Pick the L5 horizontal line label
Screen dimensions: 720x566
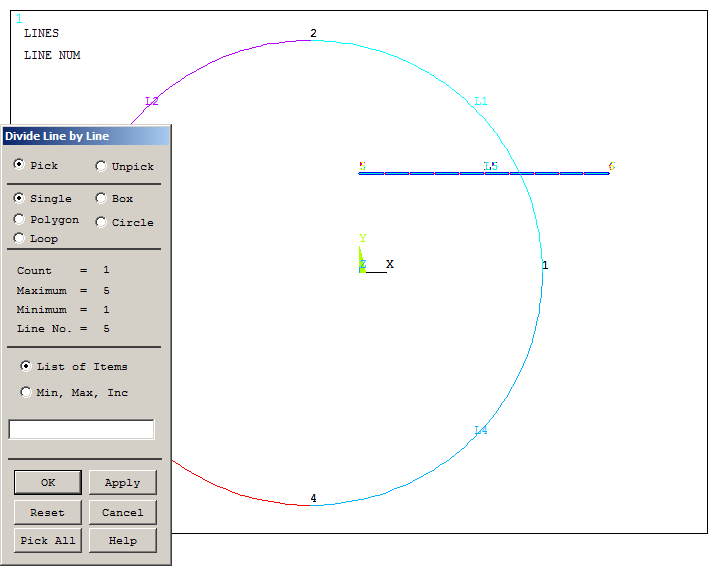pos(491,166)
